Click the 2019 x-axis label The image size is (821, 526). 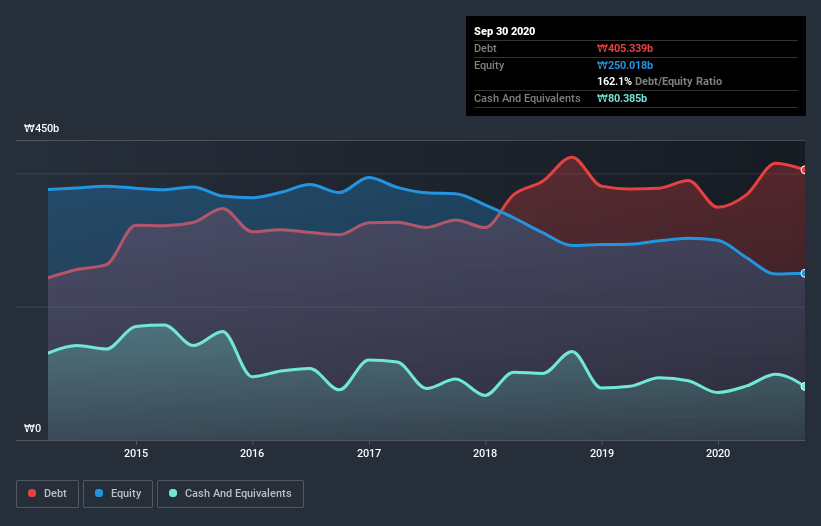click(602, 453)
